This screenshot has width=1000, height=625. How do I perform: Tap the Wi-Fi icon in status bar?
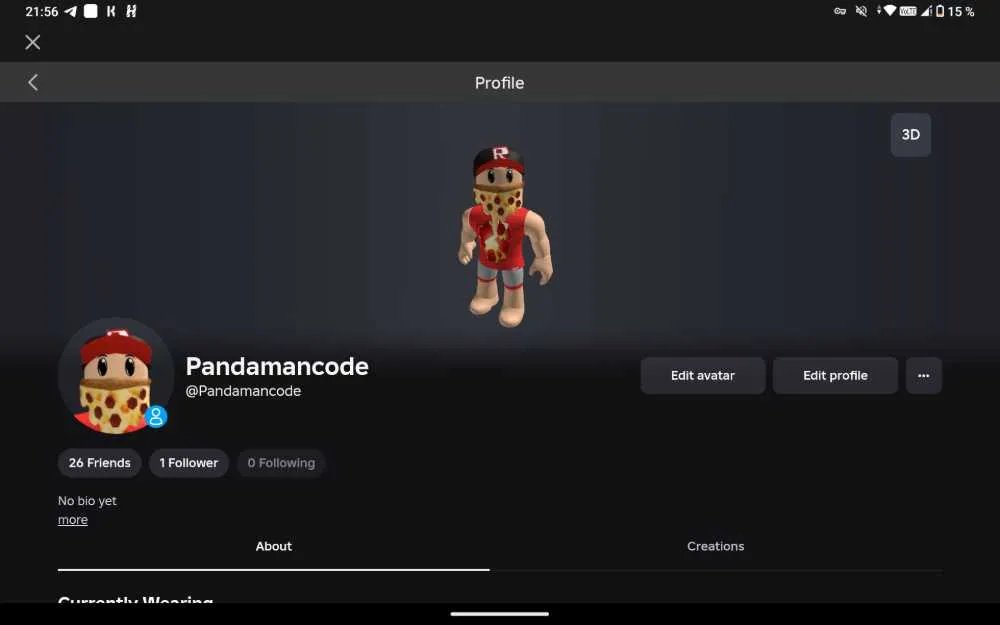pos(890,11)
